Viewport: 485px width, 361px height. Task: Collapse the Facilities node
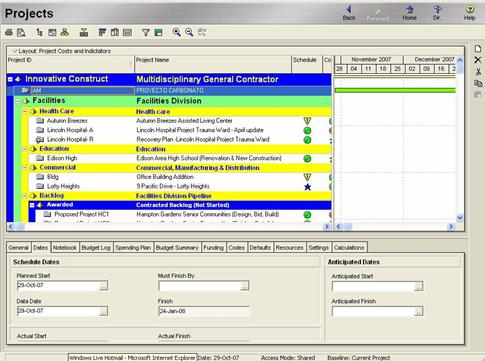18,101
